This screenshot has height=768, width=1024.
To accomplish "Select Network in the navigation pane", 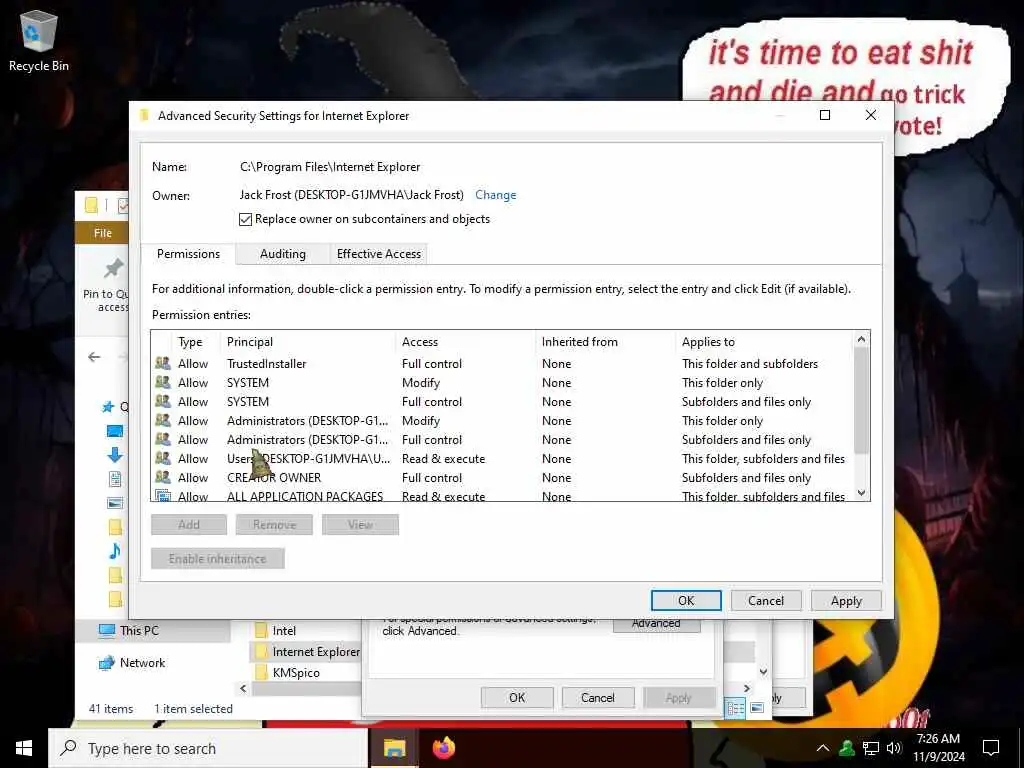I will 142,663.
